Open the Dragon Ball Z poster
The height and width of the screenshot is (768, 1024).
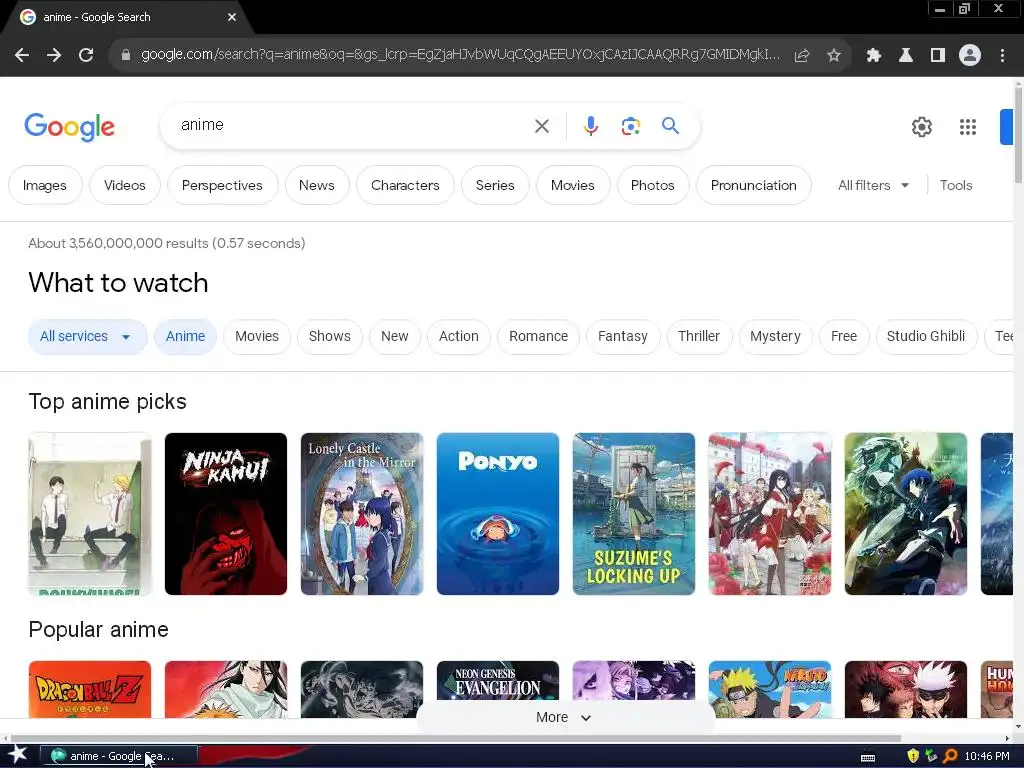tap(89, 689)
